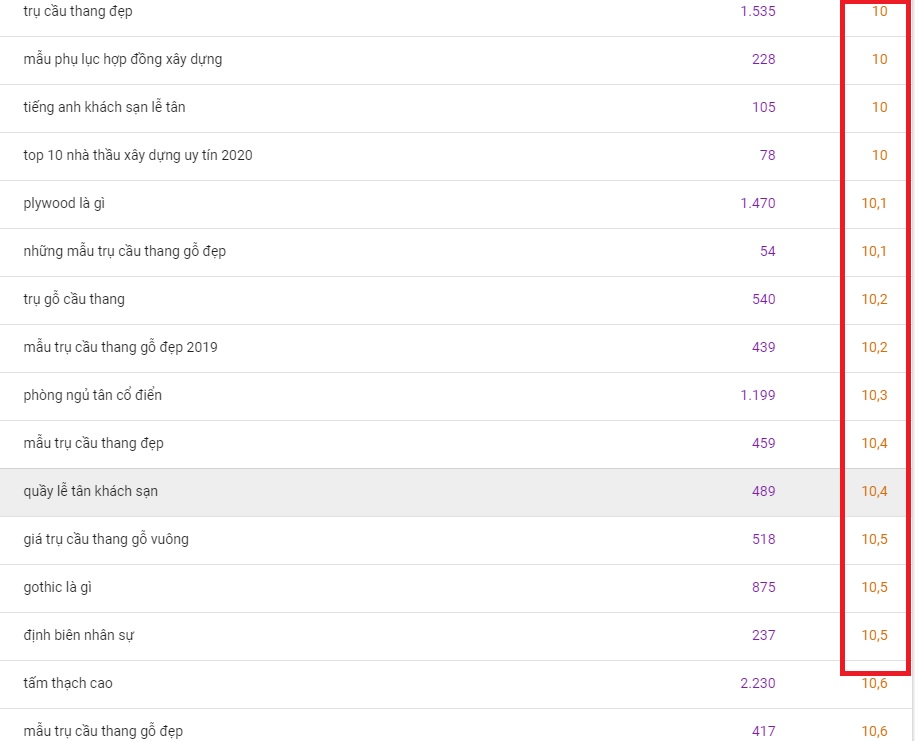The height and width of the screenshot is (741, 915).
Task: Click the impressions value 2.230
Action: 757,683
